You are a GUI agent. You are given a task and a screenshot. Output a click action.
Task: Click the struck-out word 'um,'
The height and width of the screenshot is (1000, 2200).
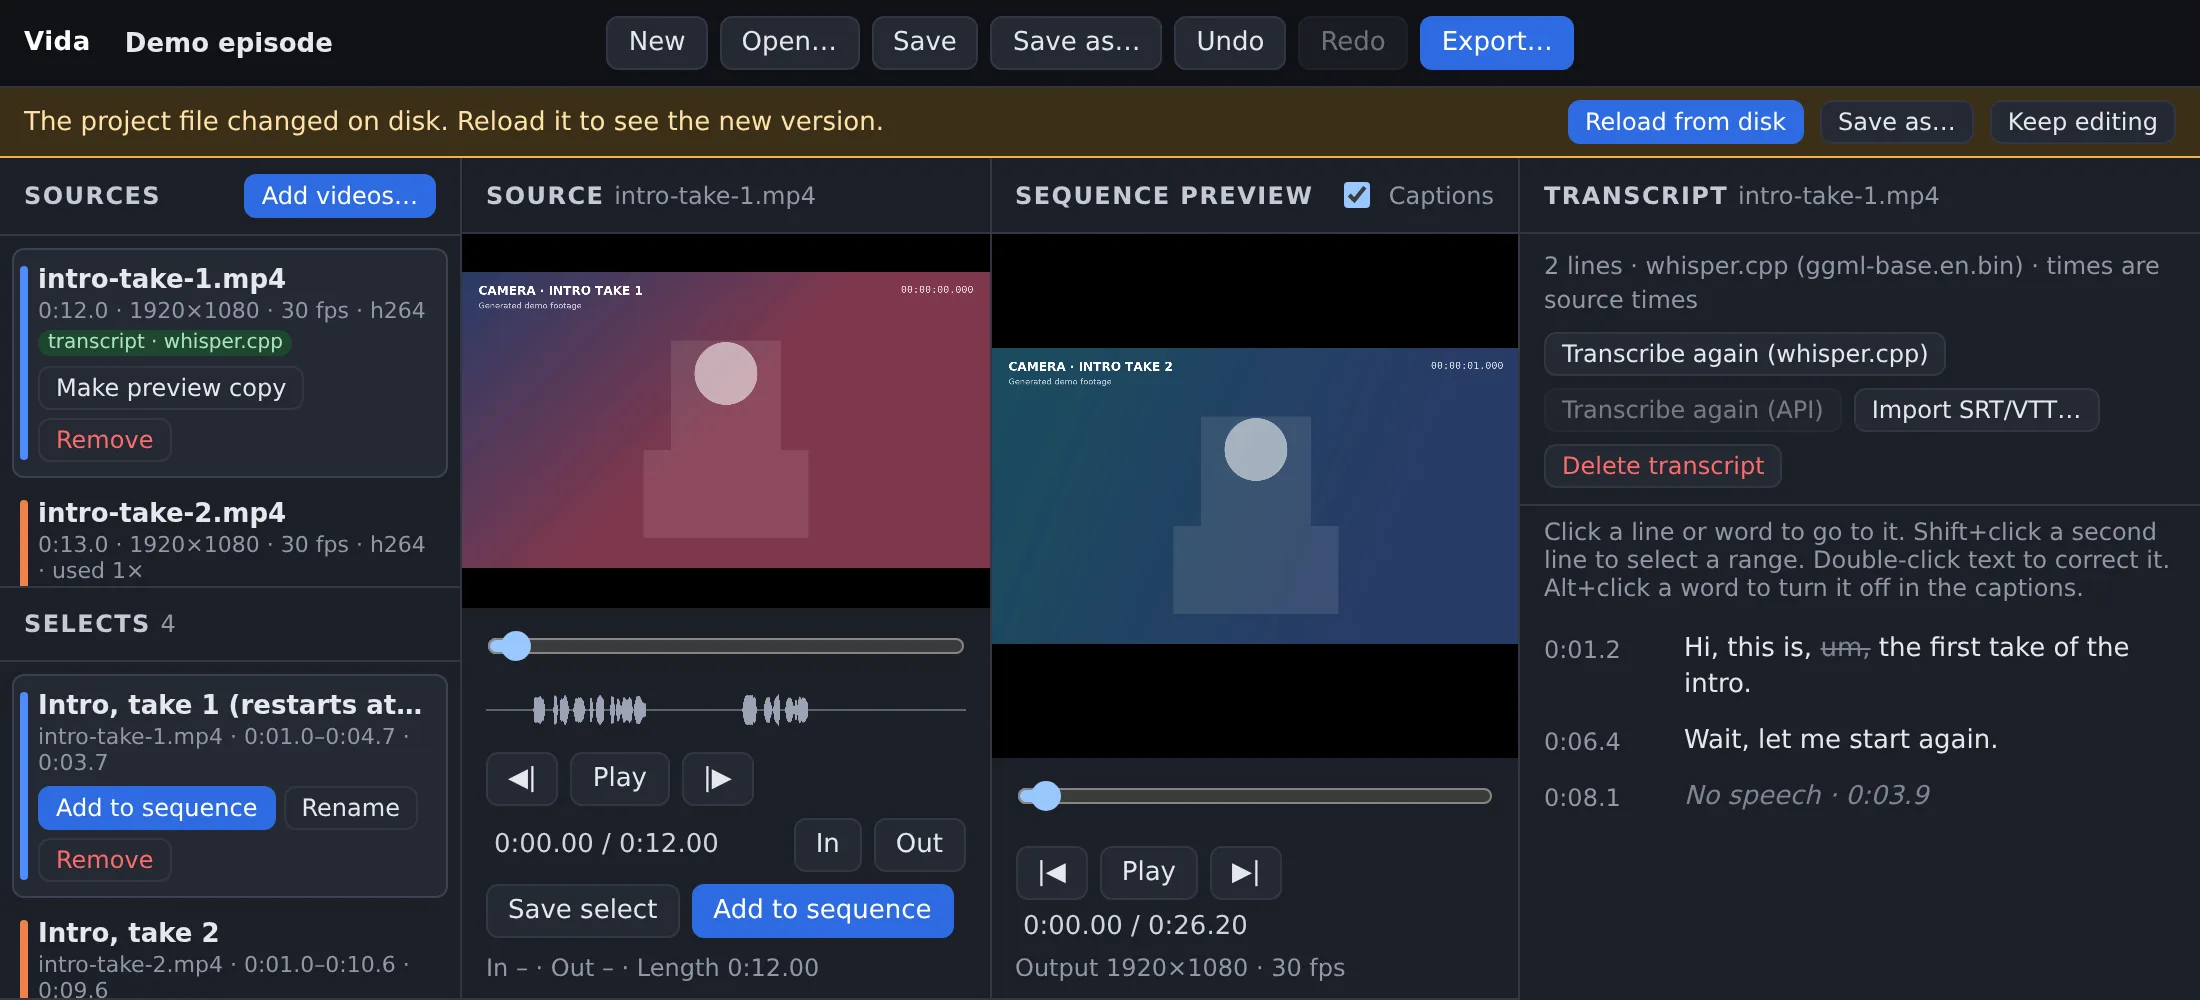[x=1844, y=647]
